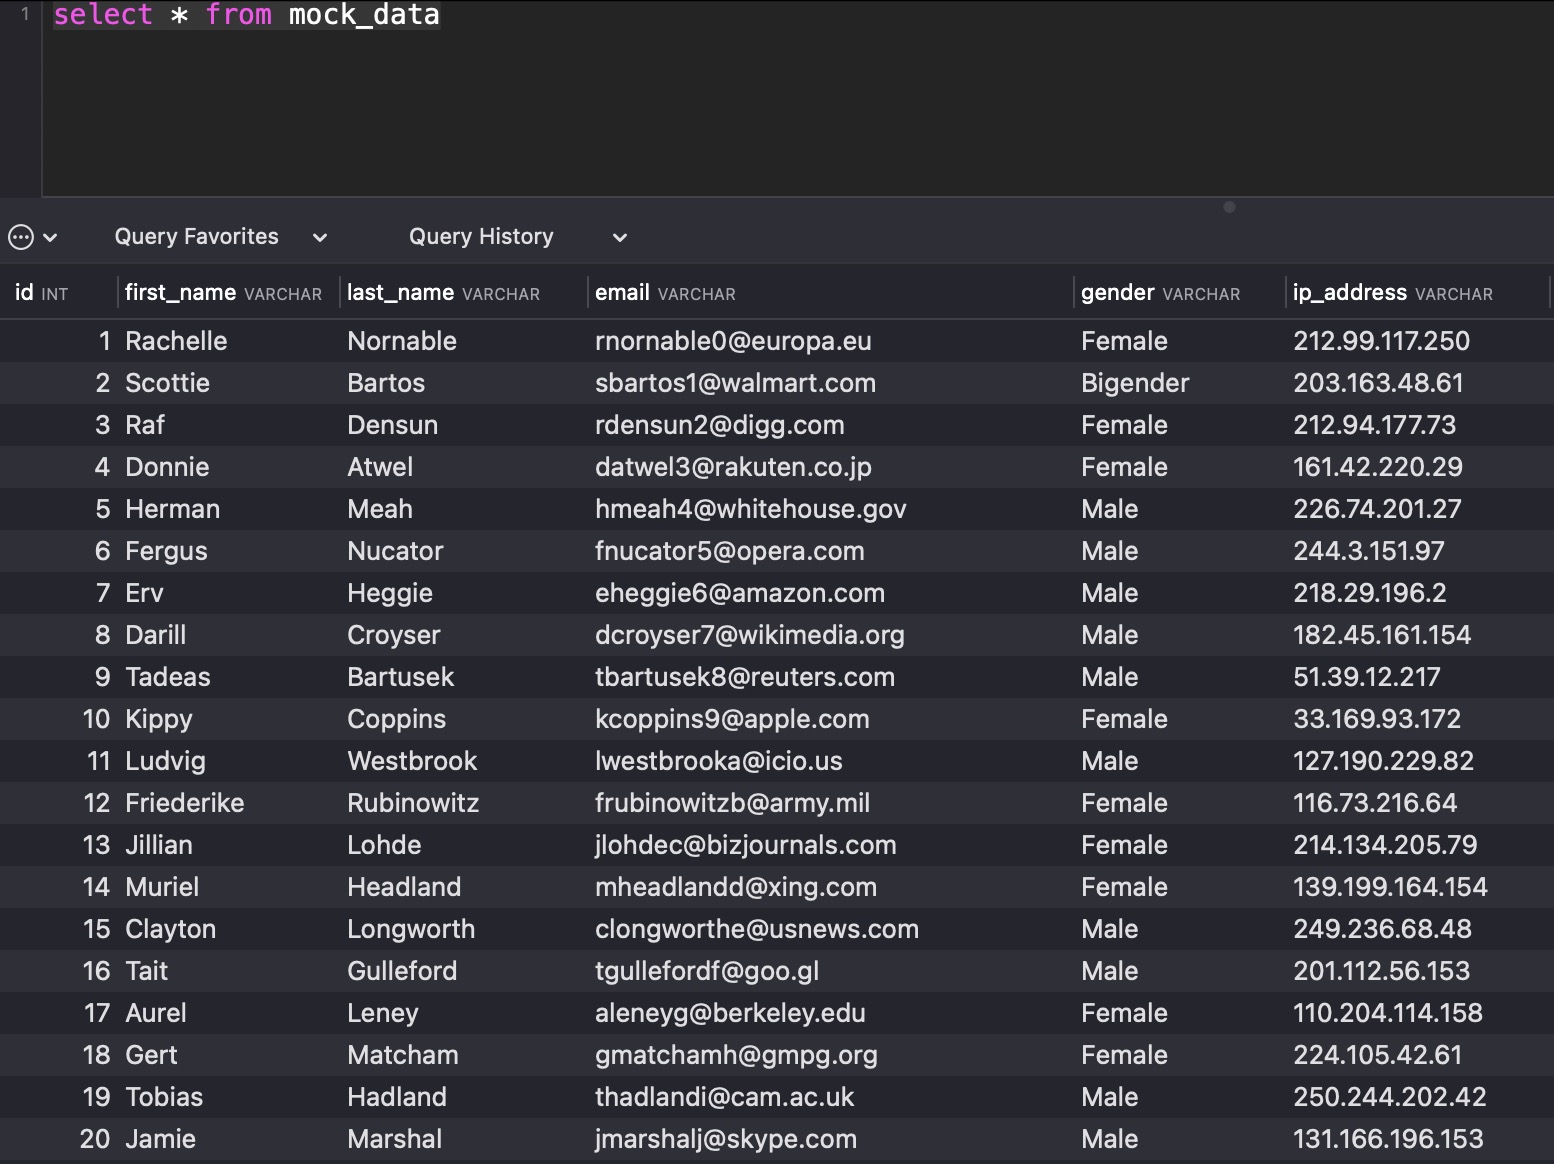The image size is (1554, 1164).
Task: Click line number 1 in the editor gutter
Action: 25,14
